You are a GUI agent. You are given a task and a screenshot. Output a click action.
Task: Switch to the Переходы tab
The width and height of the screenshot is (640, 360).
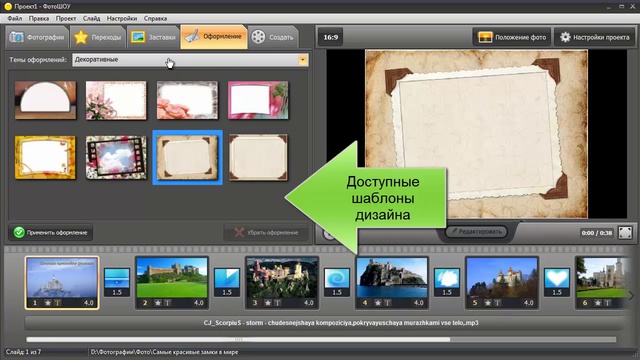point(98,37)
